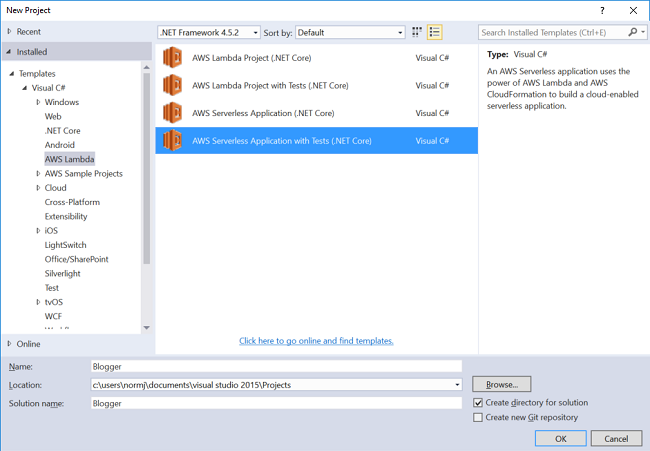Expand the Cloud tree node
The image size is (650, 451).
coord(38,188)
